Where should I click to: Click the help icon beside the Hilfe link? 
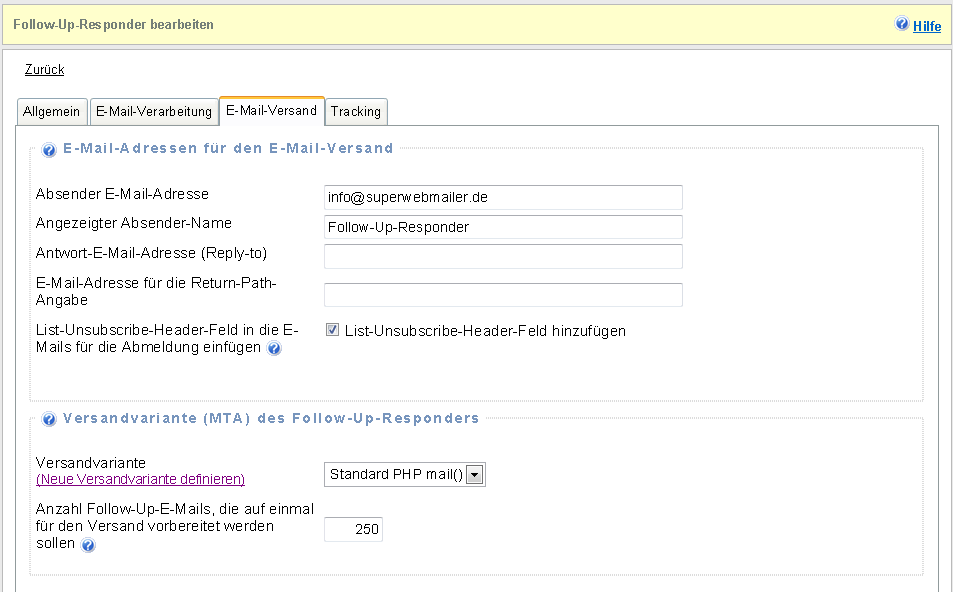902,25
